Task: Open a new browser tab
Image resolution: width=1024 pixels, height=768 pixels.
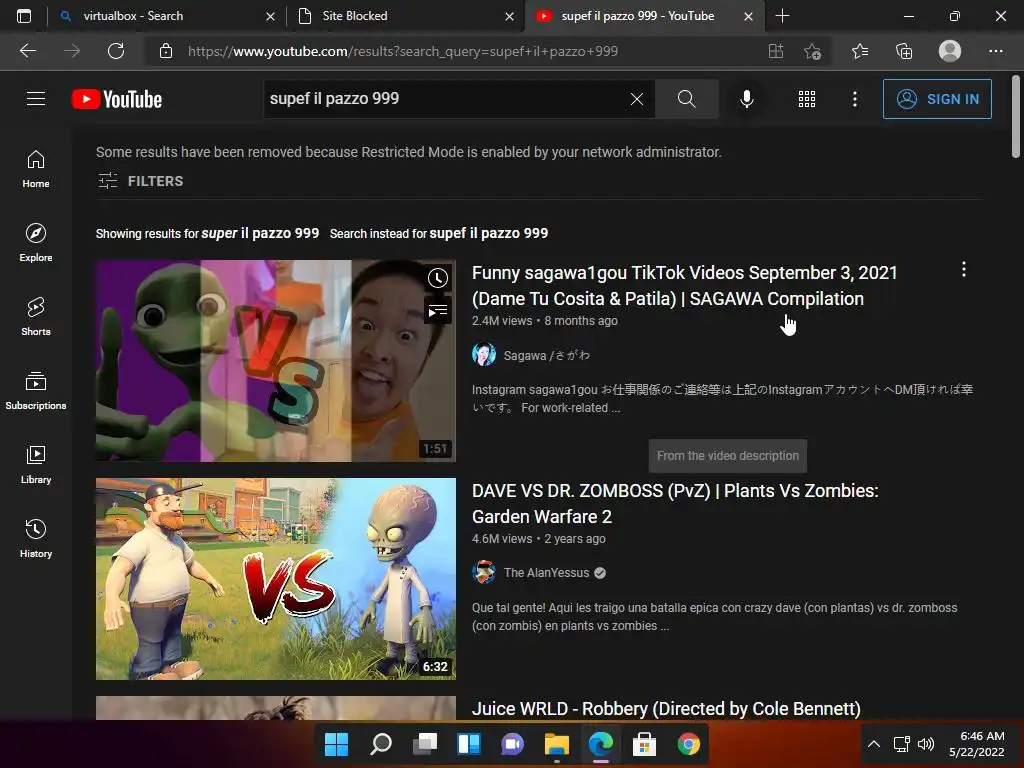Action: click(x=782, y=16)
